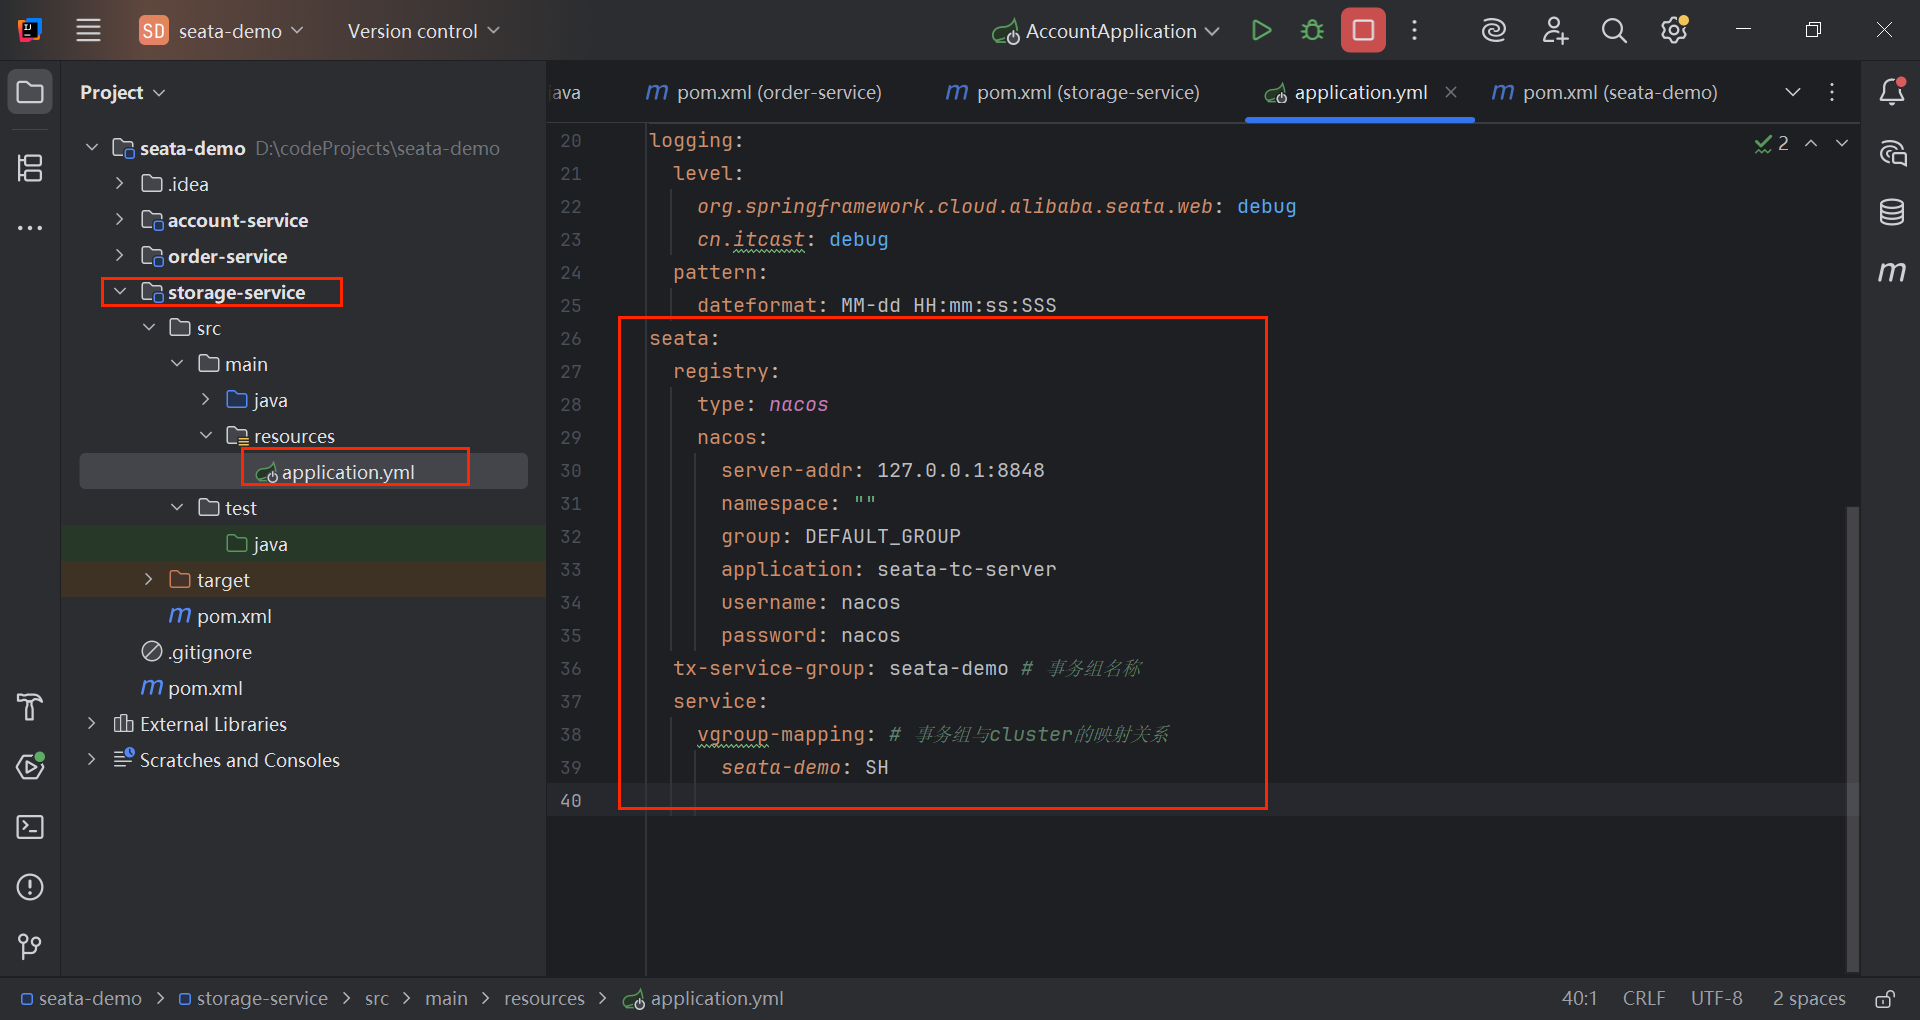Show more tool windows ellipsis
The width and height of the screenshot is (1920, 1020).
[30, 228]
